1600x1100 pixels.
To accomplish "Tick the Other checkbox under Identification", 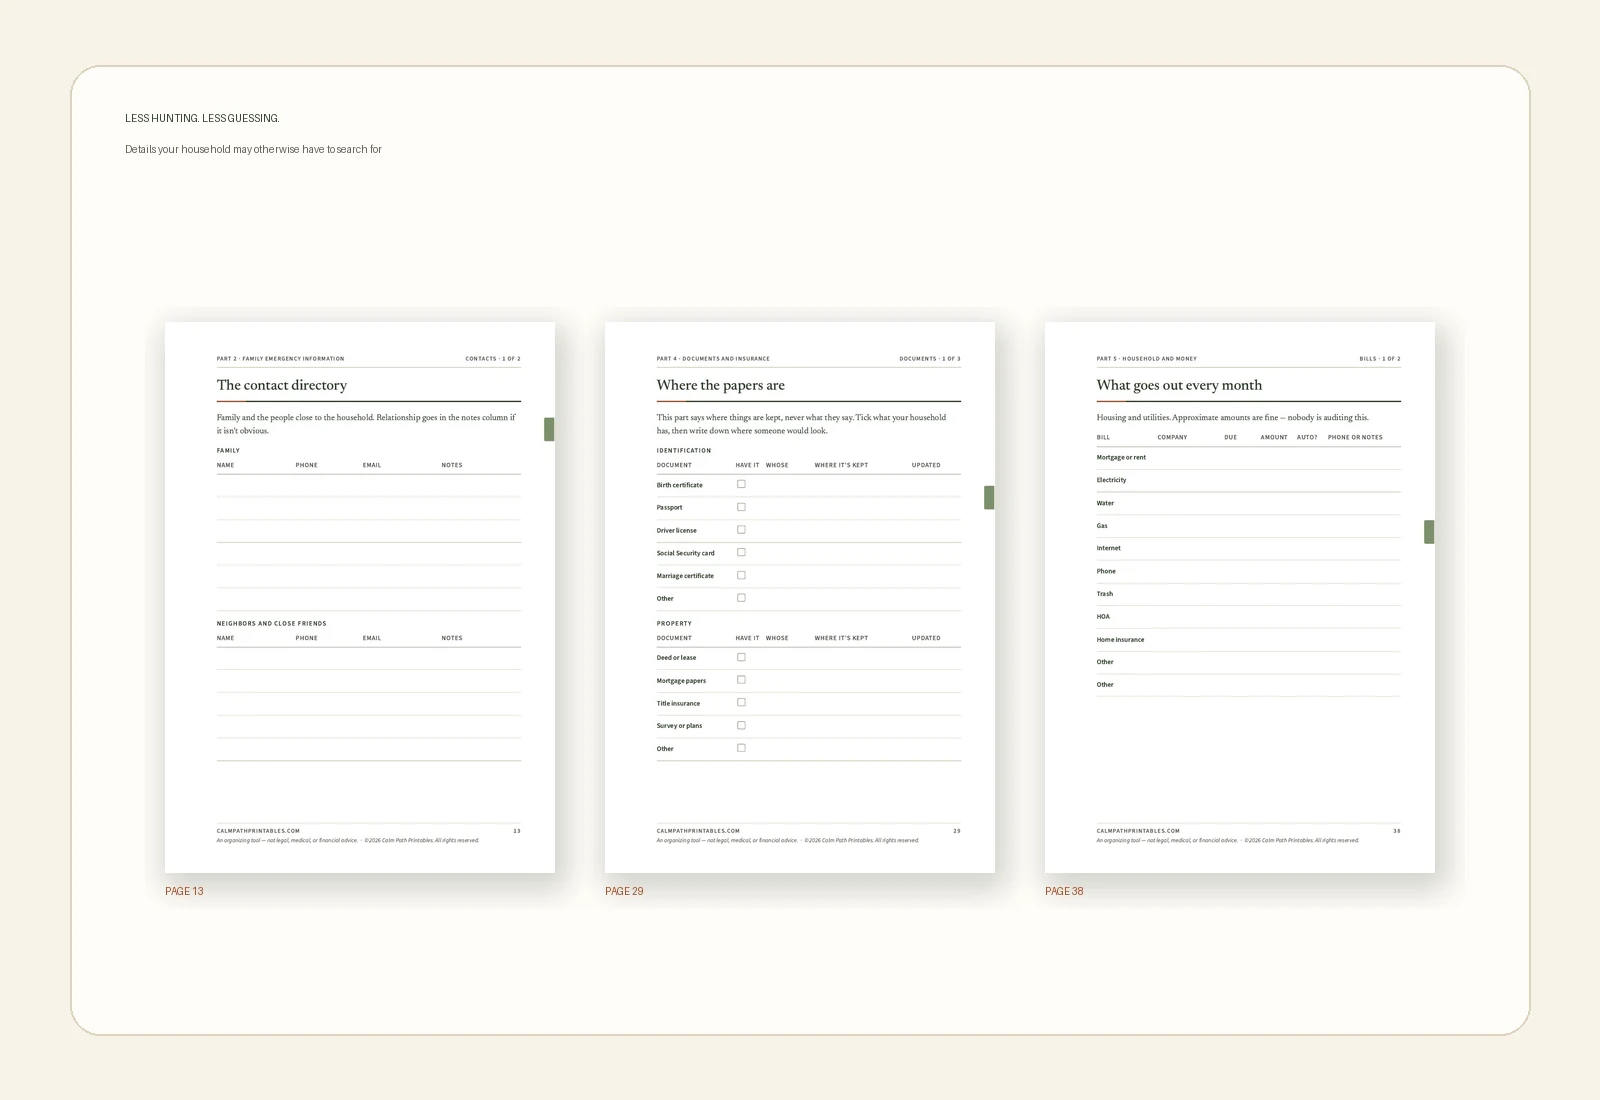I will coord(741,598).
